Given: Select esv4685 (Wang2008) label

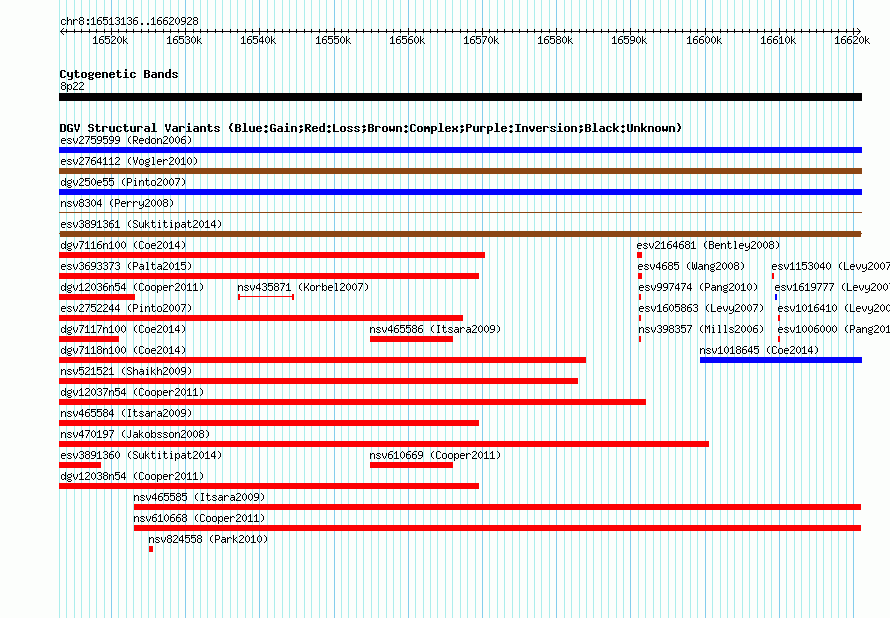Looking at the screenshot, I should 691,266.
